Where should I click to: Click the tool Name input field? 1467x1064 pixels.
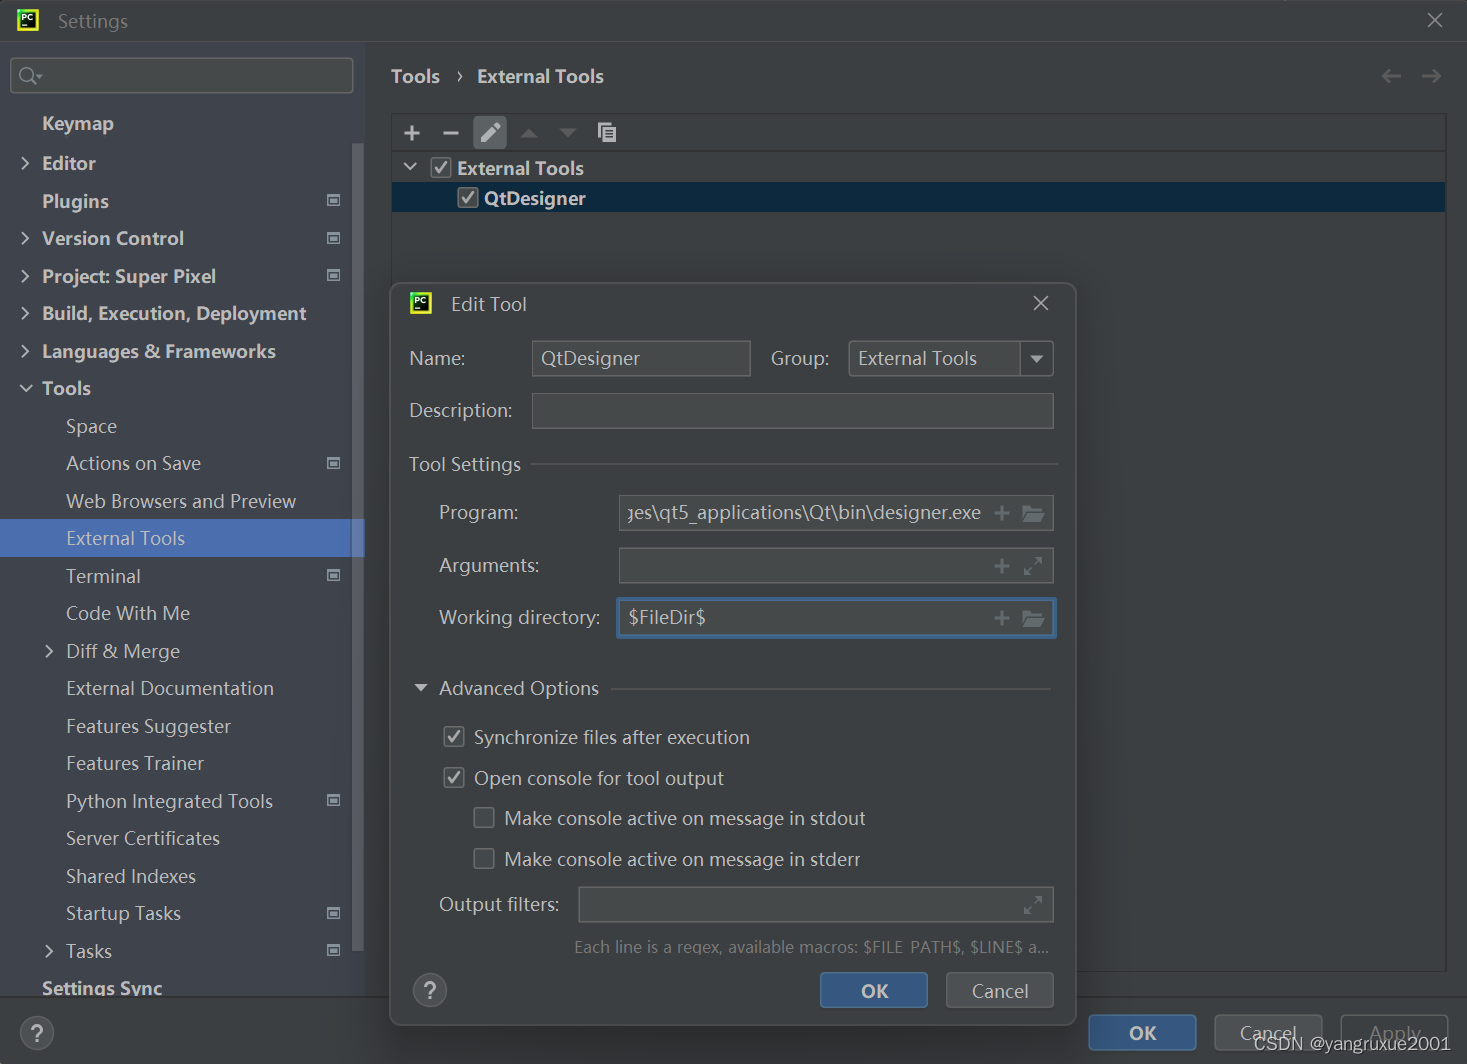641,358
